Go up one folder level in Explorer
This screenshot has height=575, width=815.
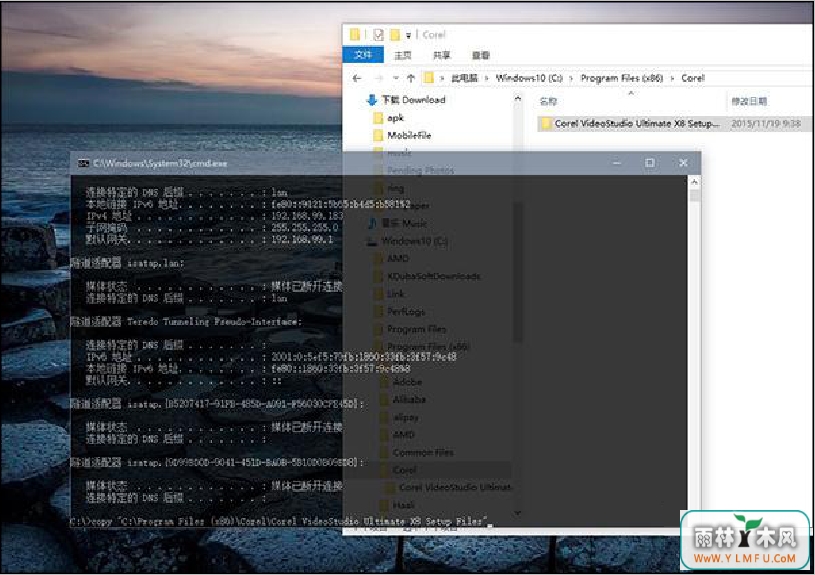tap(411, 79)
